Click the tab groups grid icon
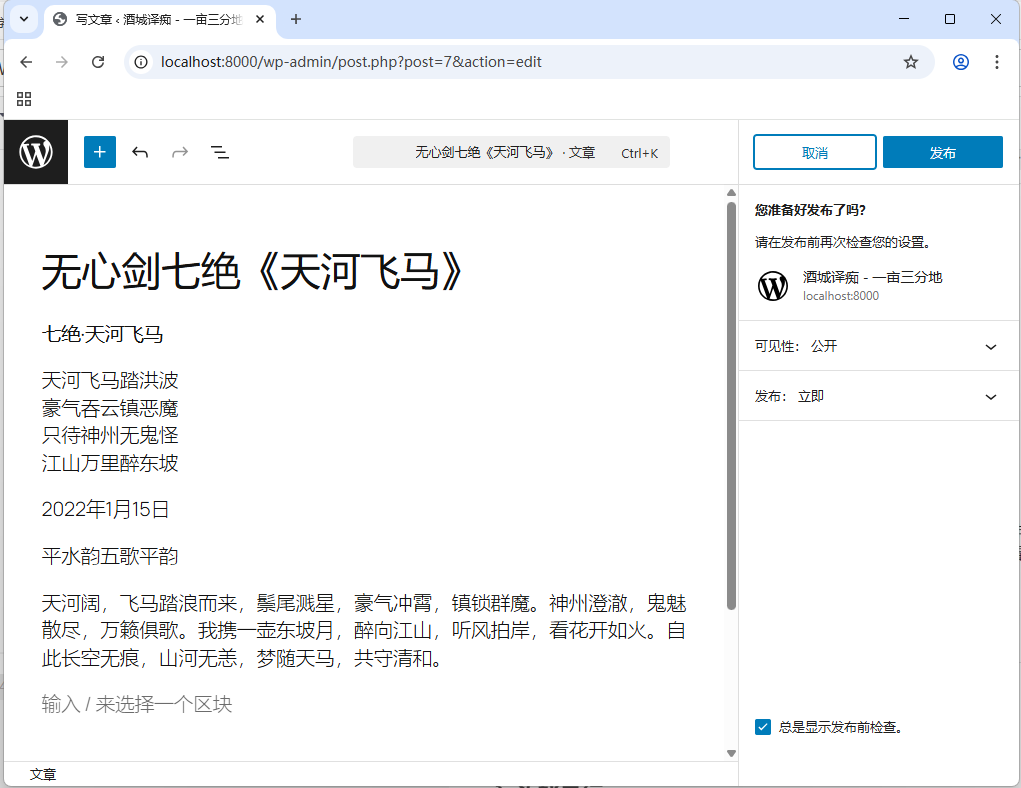Screen dimensions: 1021x788 (24, 99)
